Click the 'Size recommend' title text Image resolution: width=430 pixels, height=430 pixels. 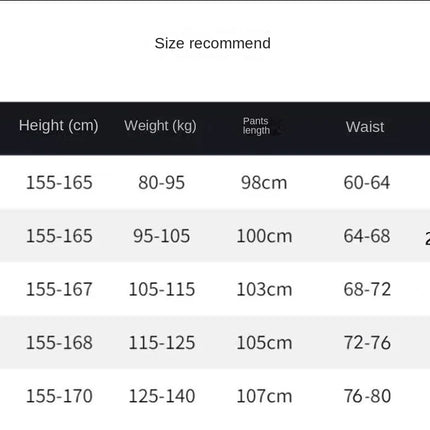pos(212,44)
